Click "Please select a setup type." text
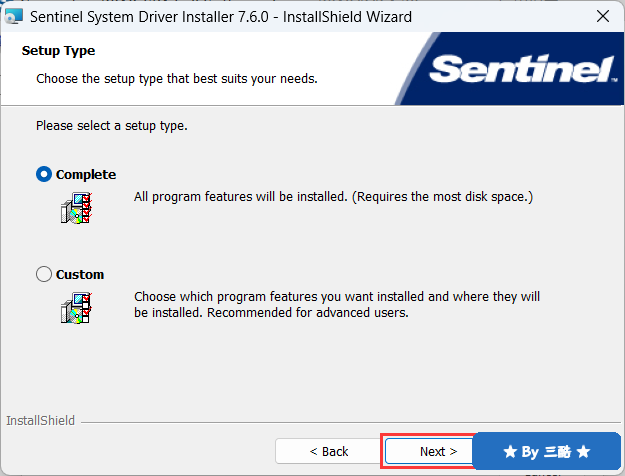The image size is (625, 476). [x=112, y=126]
